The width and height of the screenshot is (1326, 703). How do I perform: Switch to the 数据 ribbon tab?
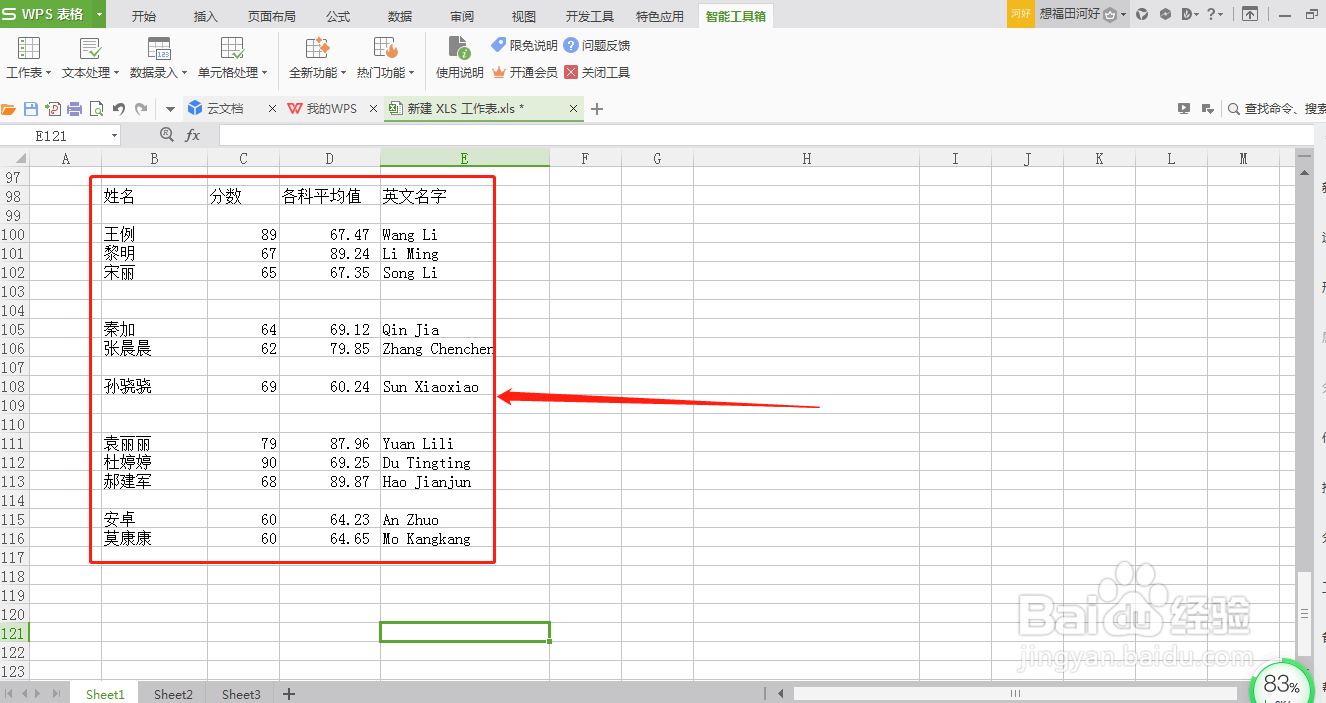[400, 16]
